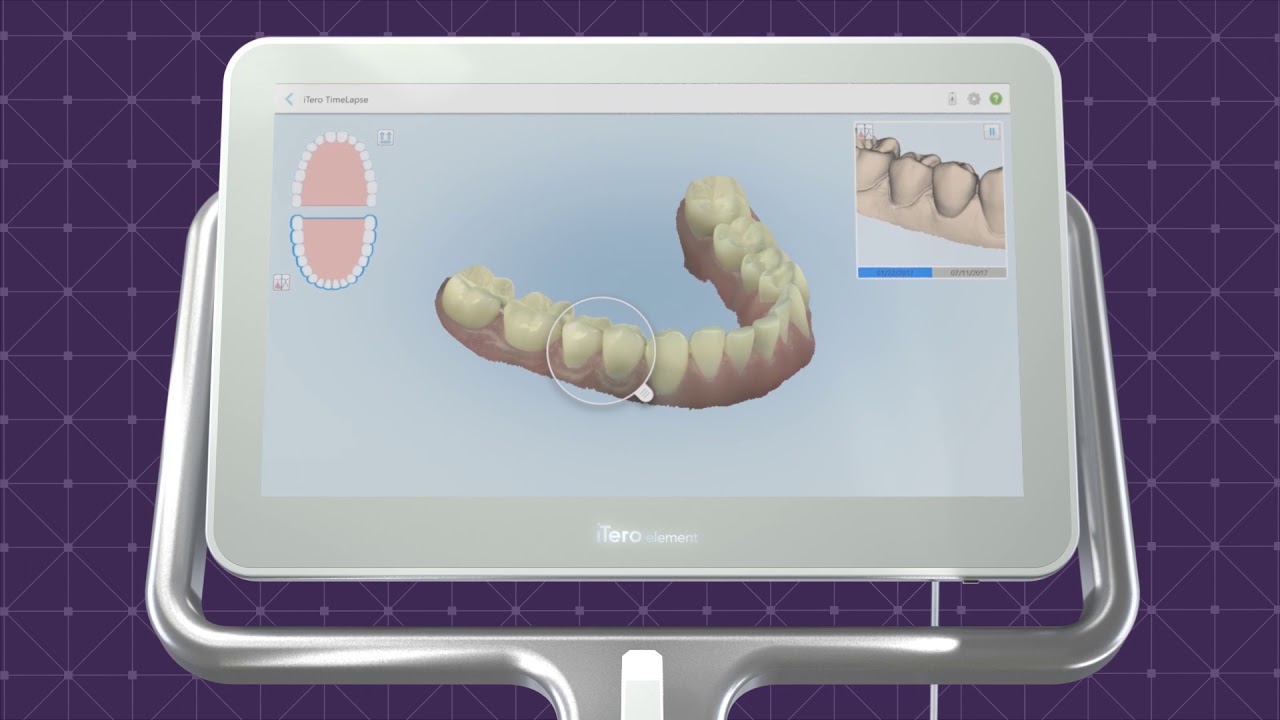Image resolution: width=1280 pixels, height=720 pixels.
Task: Click the iTero TimeLapse title text
Action: pyautogui.click(x=335, y=100)
